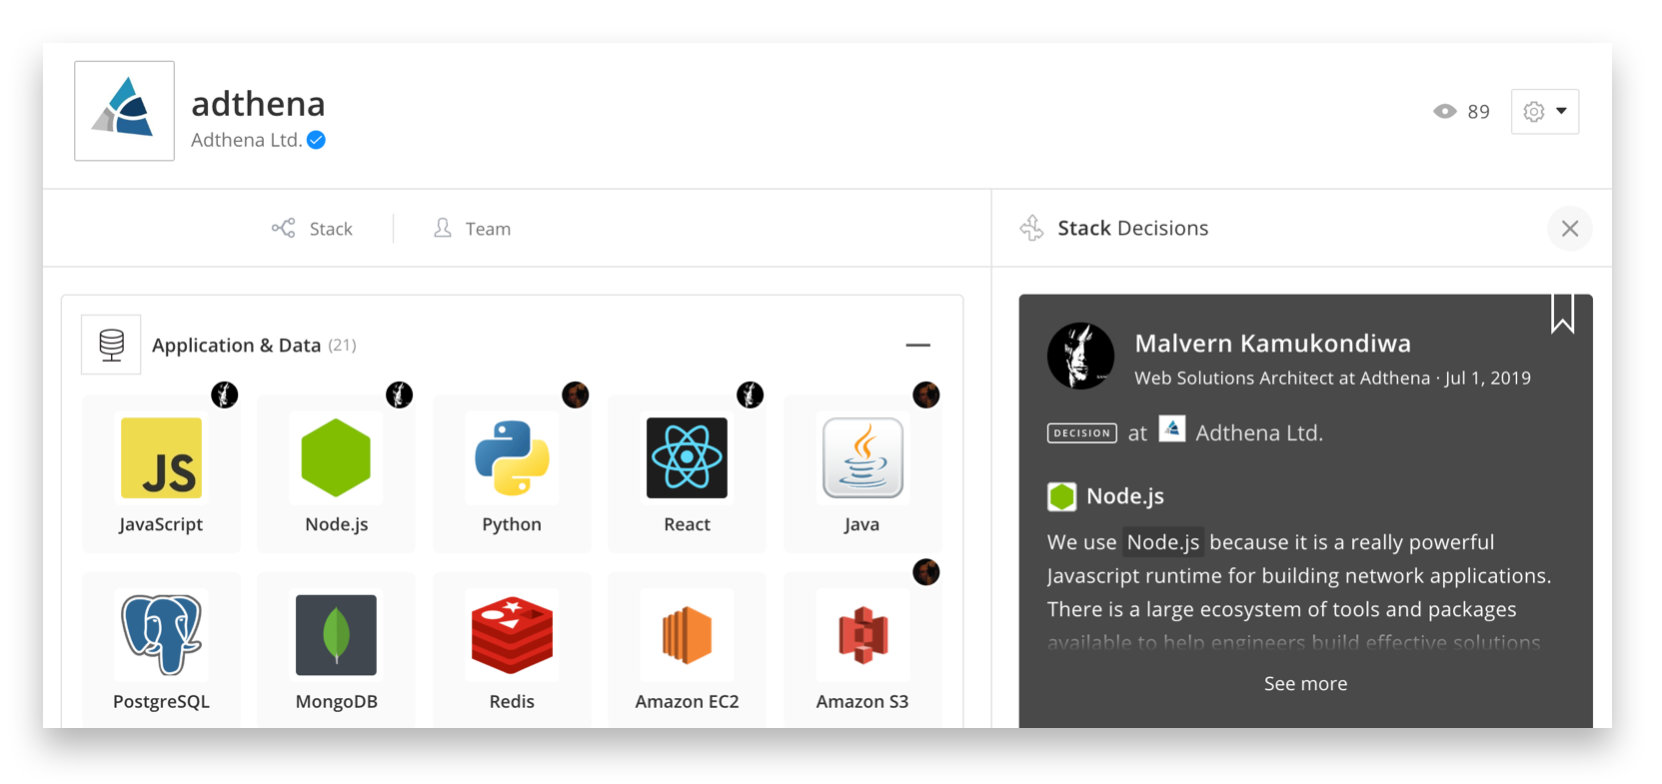
Task: Click the Stack Decisions heading text
Action: pyautogui.click(x=1133, y=228)
